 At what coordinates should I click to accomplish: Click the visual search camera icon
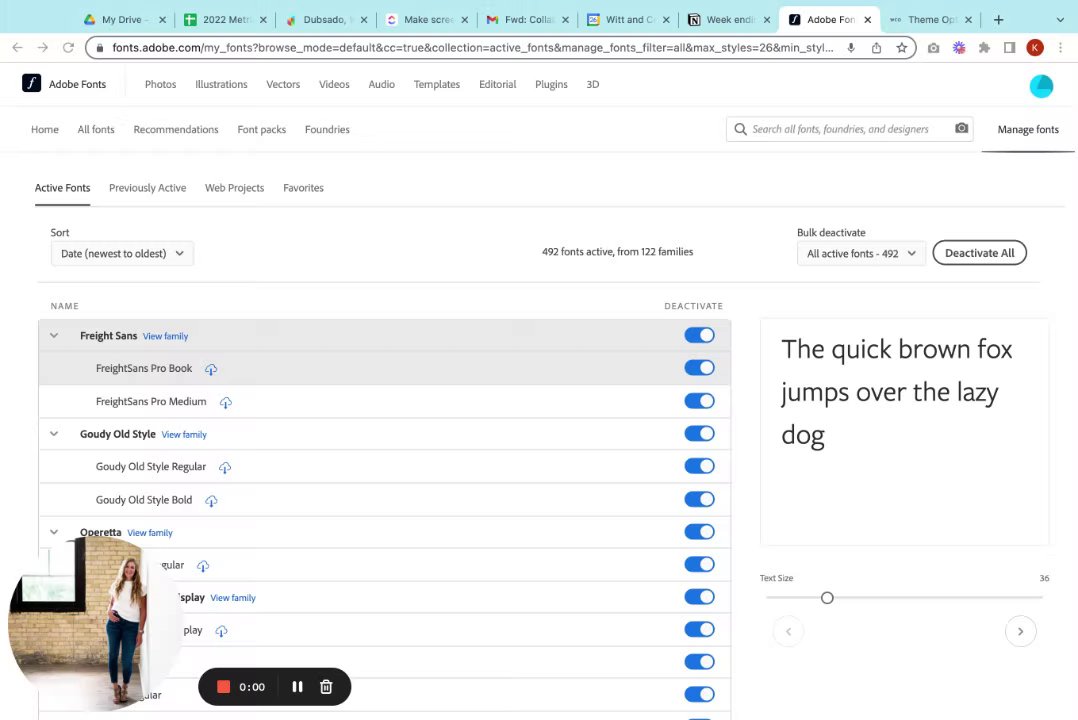(x=961, y=129)
